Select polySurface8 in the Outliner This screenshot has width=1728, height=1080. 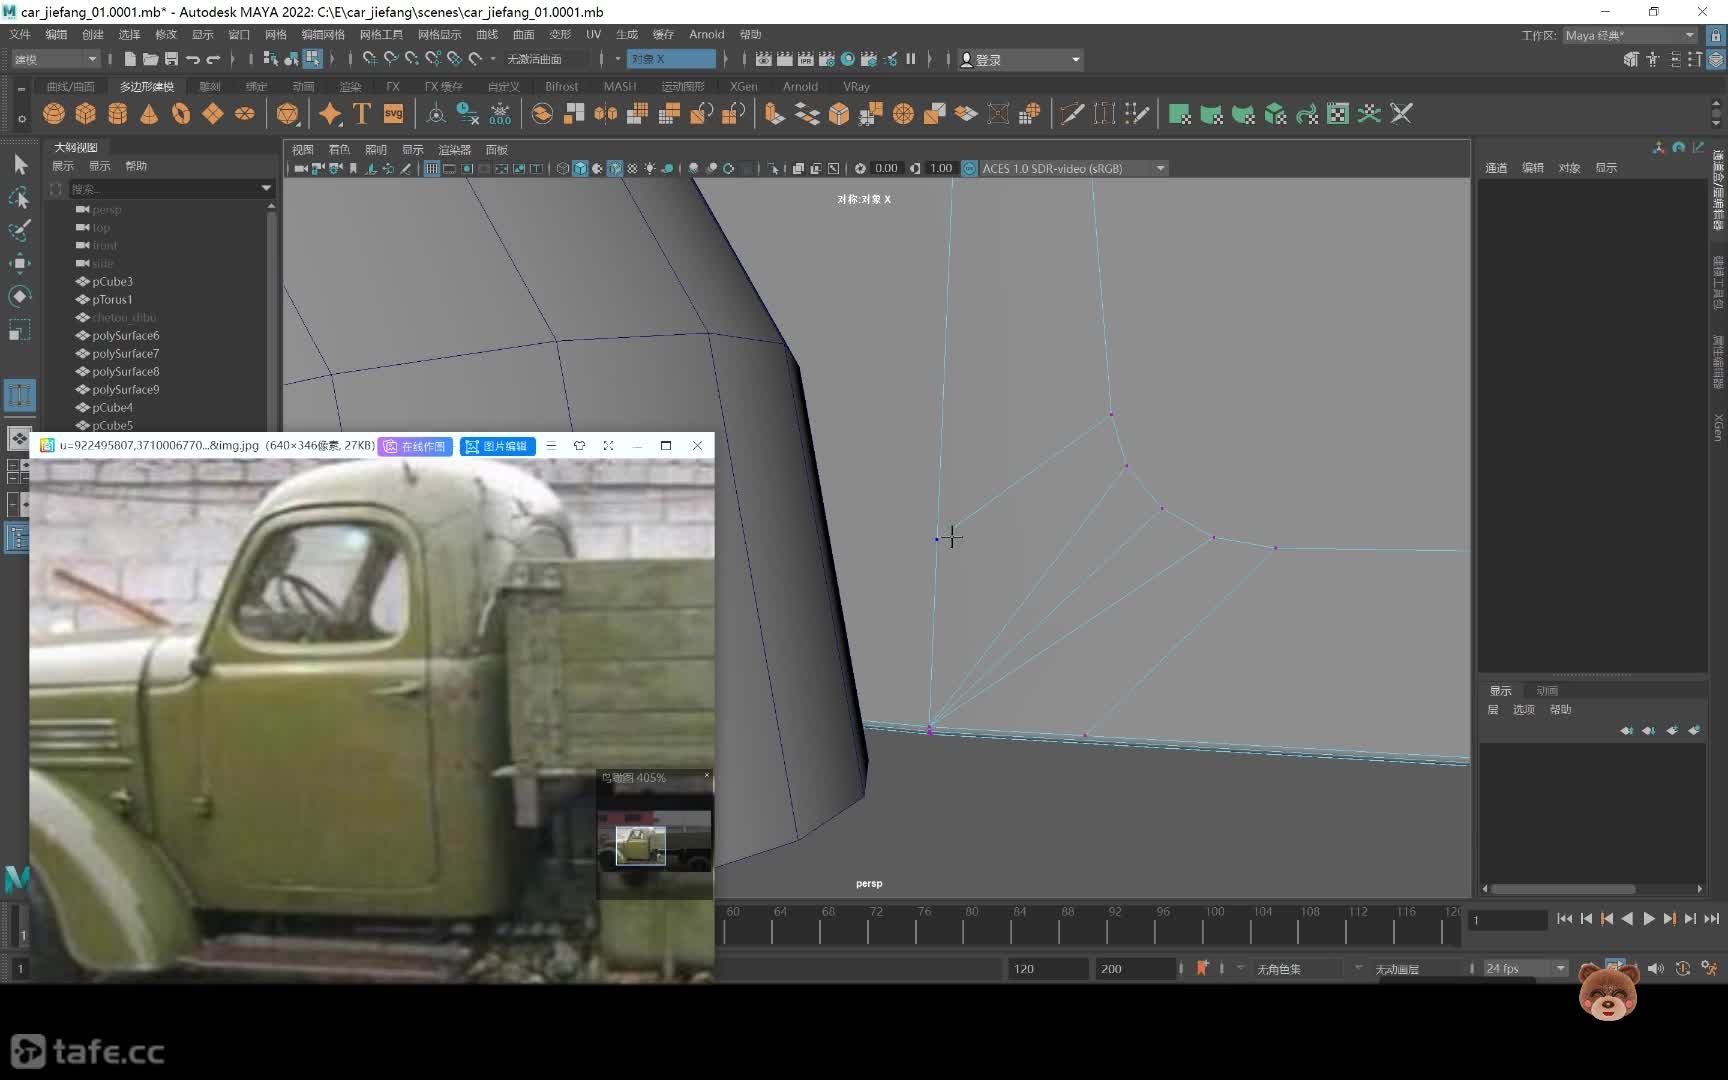click(x=125, y=372)
